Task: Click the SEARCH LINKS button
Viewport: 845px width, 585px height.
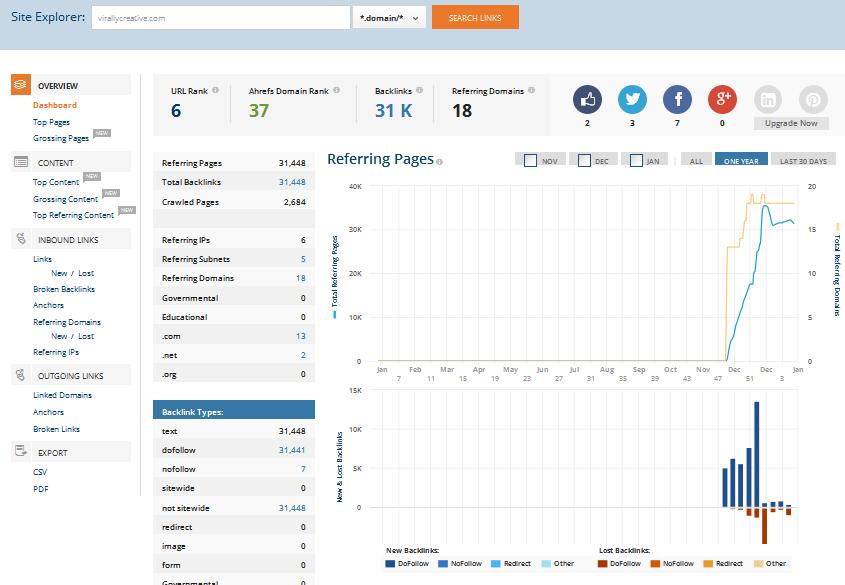Action: tap(475, 18)
